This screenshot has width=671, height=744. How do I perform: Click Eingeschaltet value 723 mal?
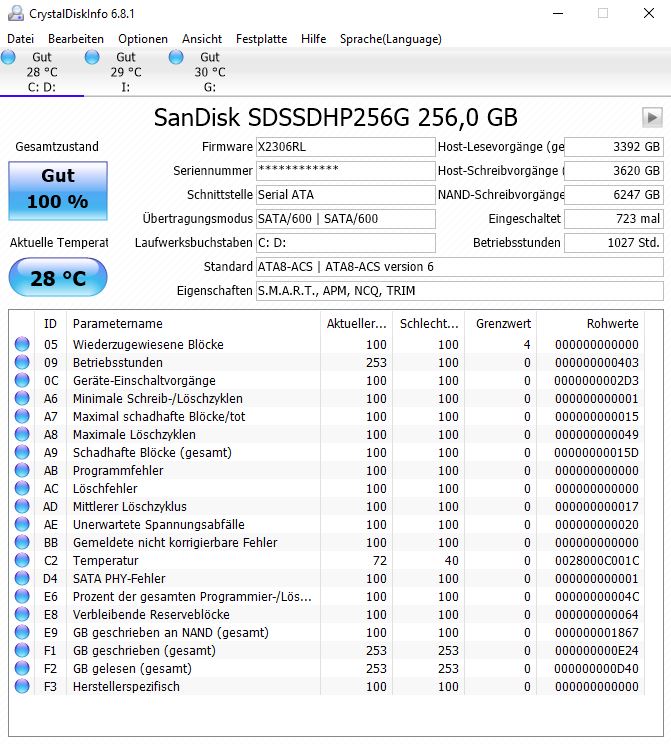[x=614, y=219]
